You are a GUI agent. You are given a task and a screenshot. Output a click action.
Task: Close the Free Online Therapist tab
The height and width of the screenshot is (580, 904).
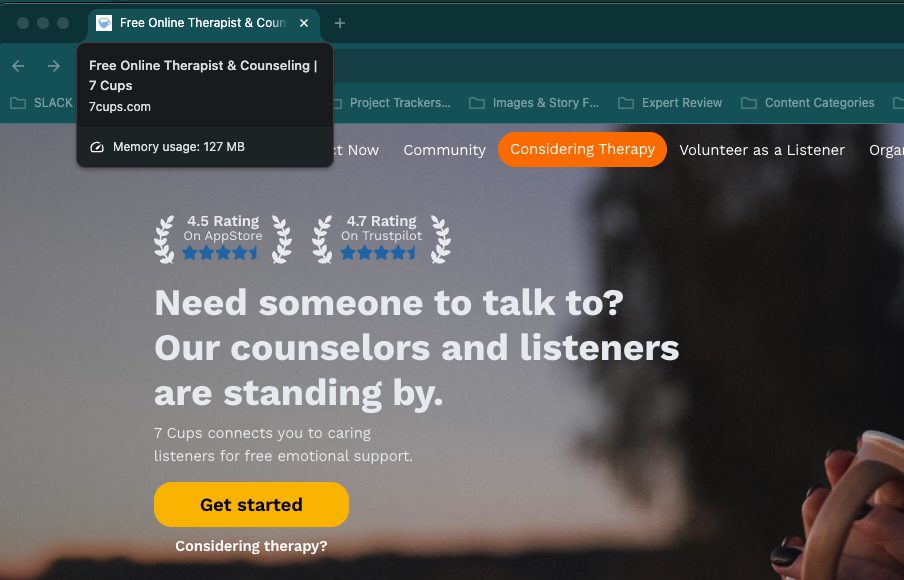304,23
